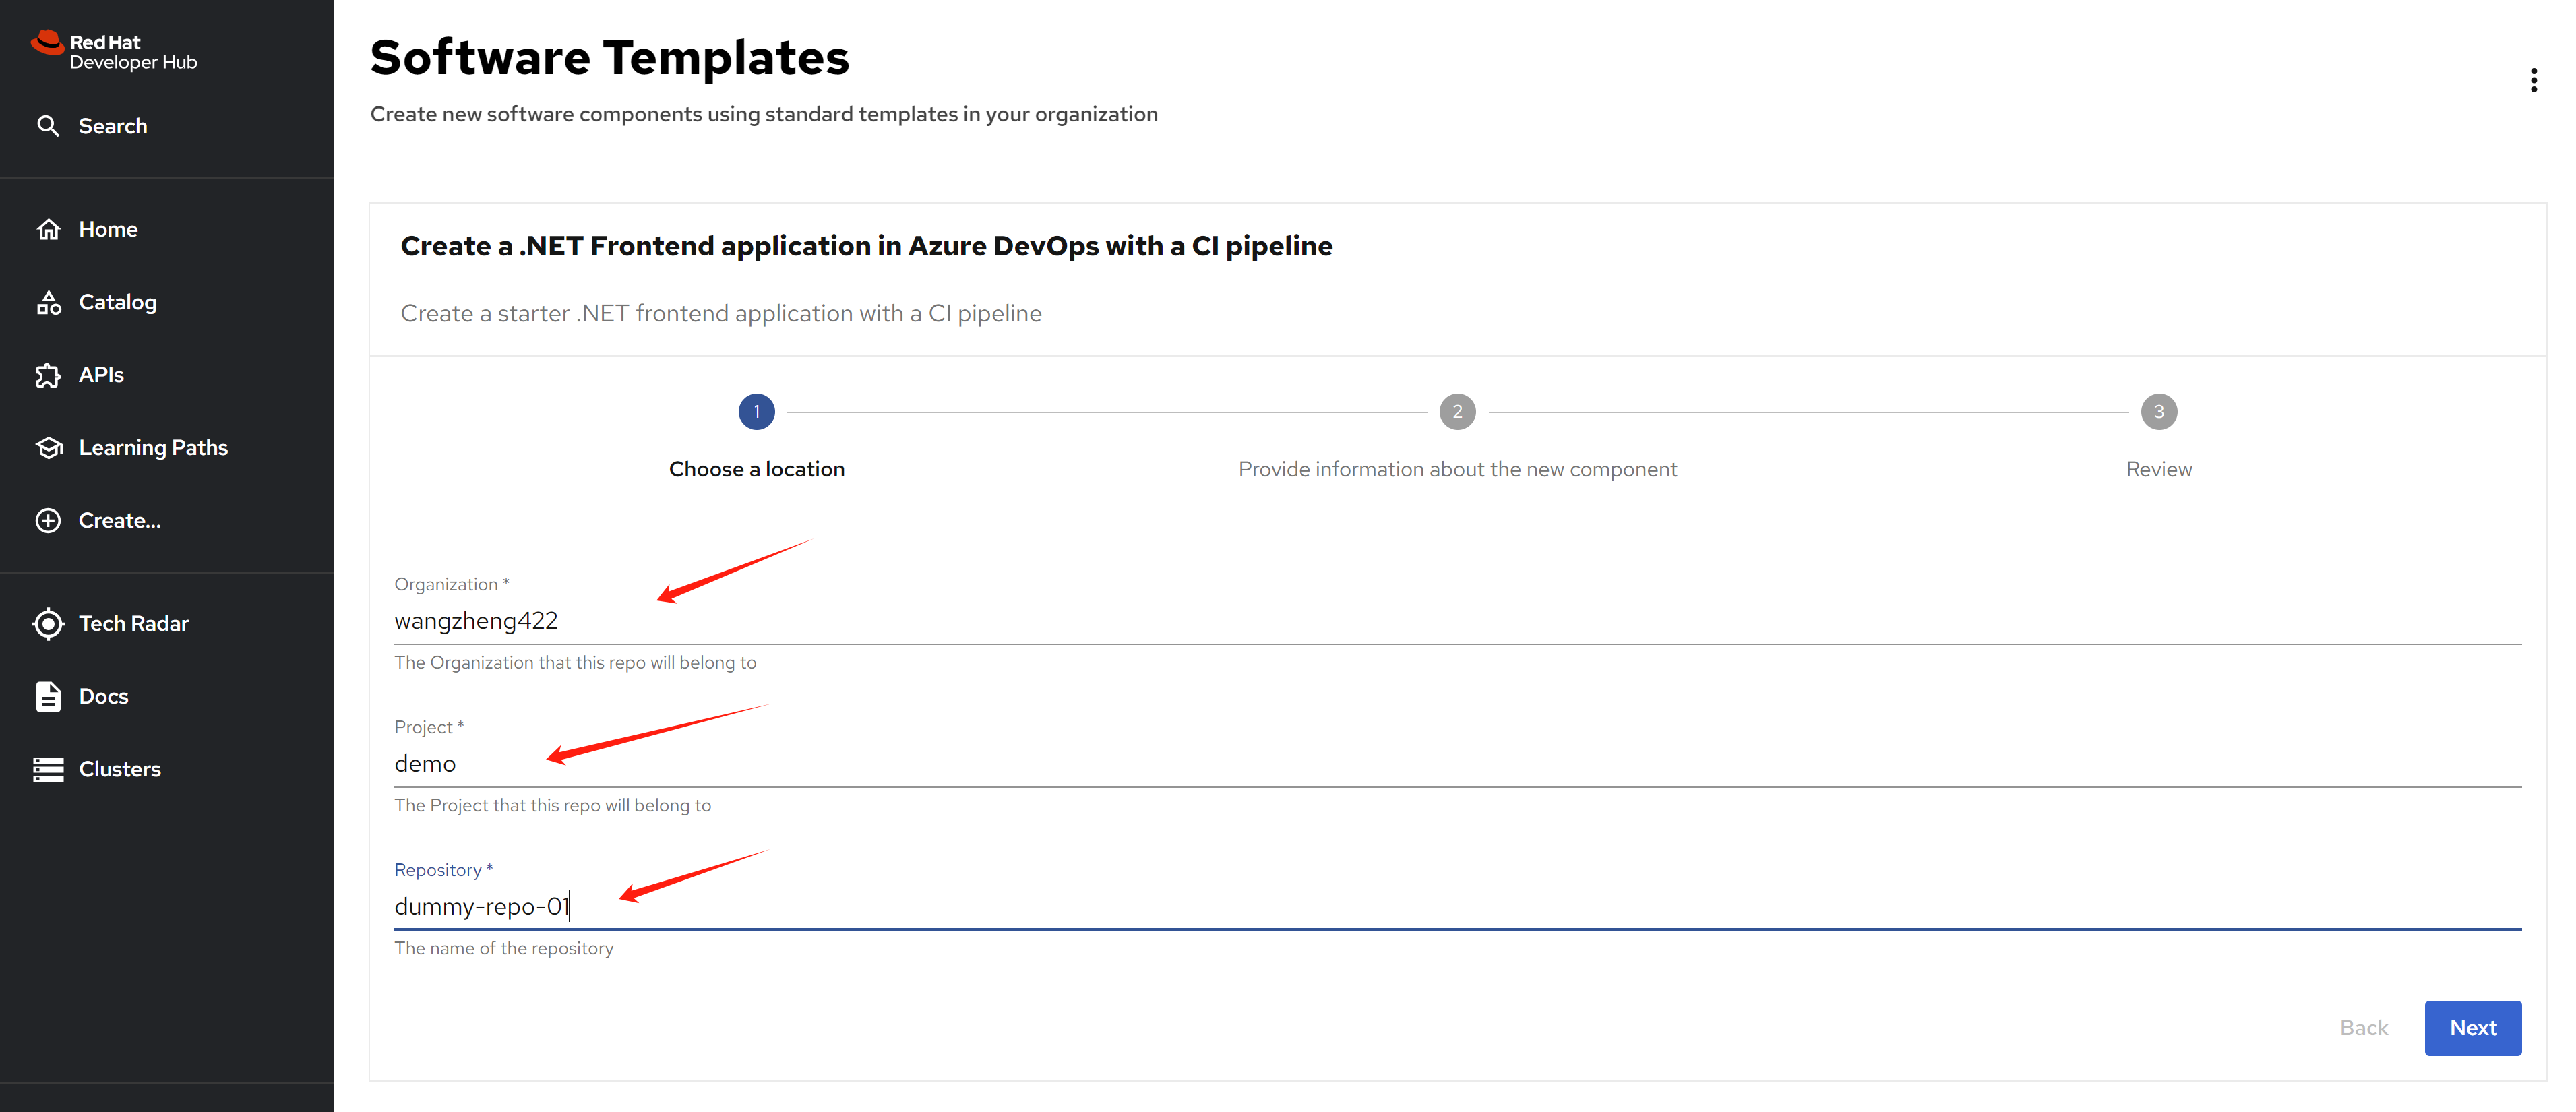The height and width of the screenshot is (1112, 2576).
Task: Select step 3 Review circle
Action: tap(2158, 412)
